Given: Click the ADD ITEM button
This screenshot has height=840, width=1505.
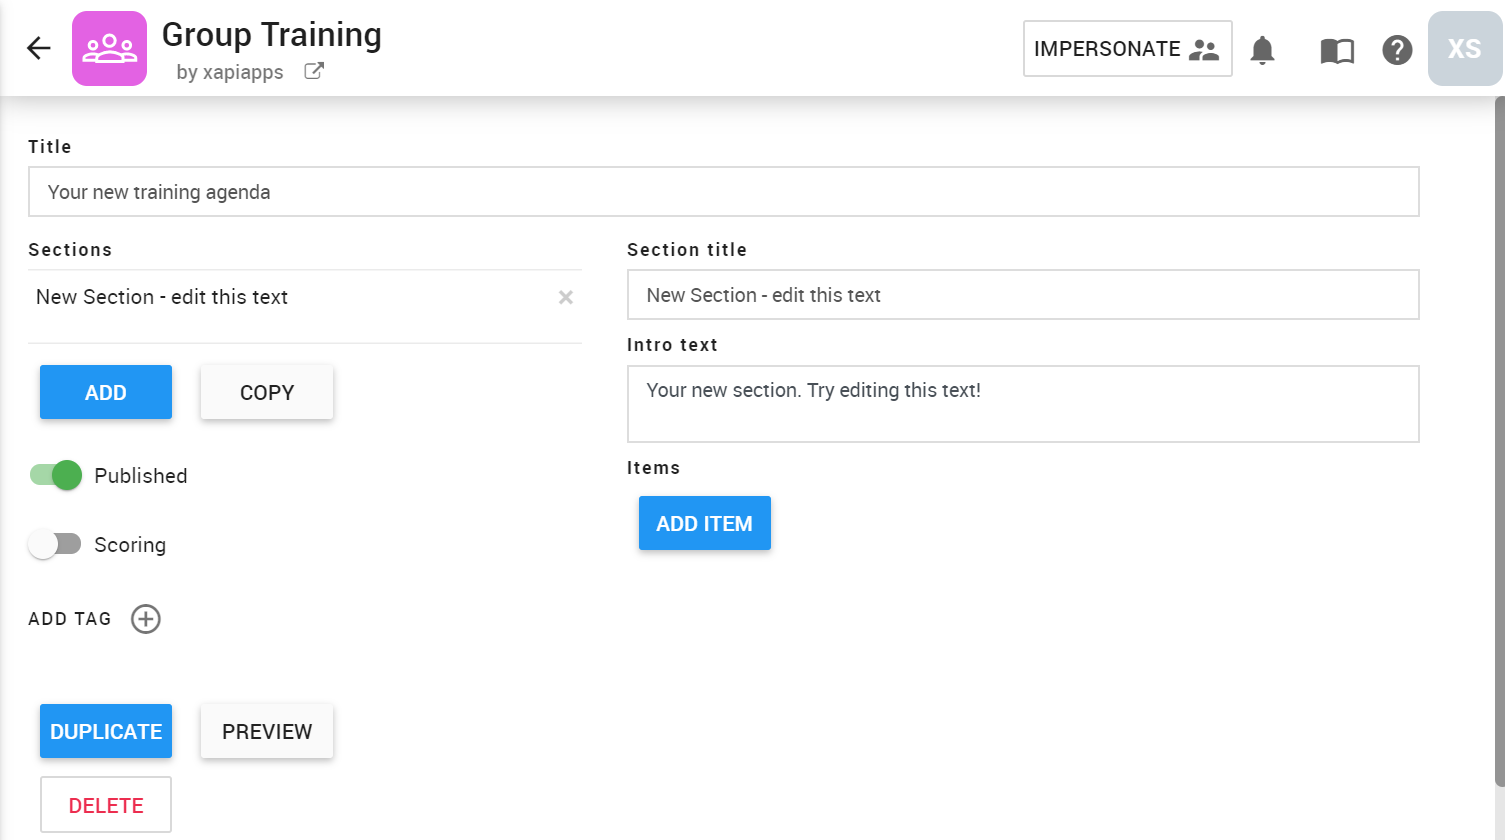Looking at the screenshot, I should tap(705, 523).
